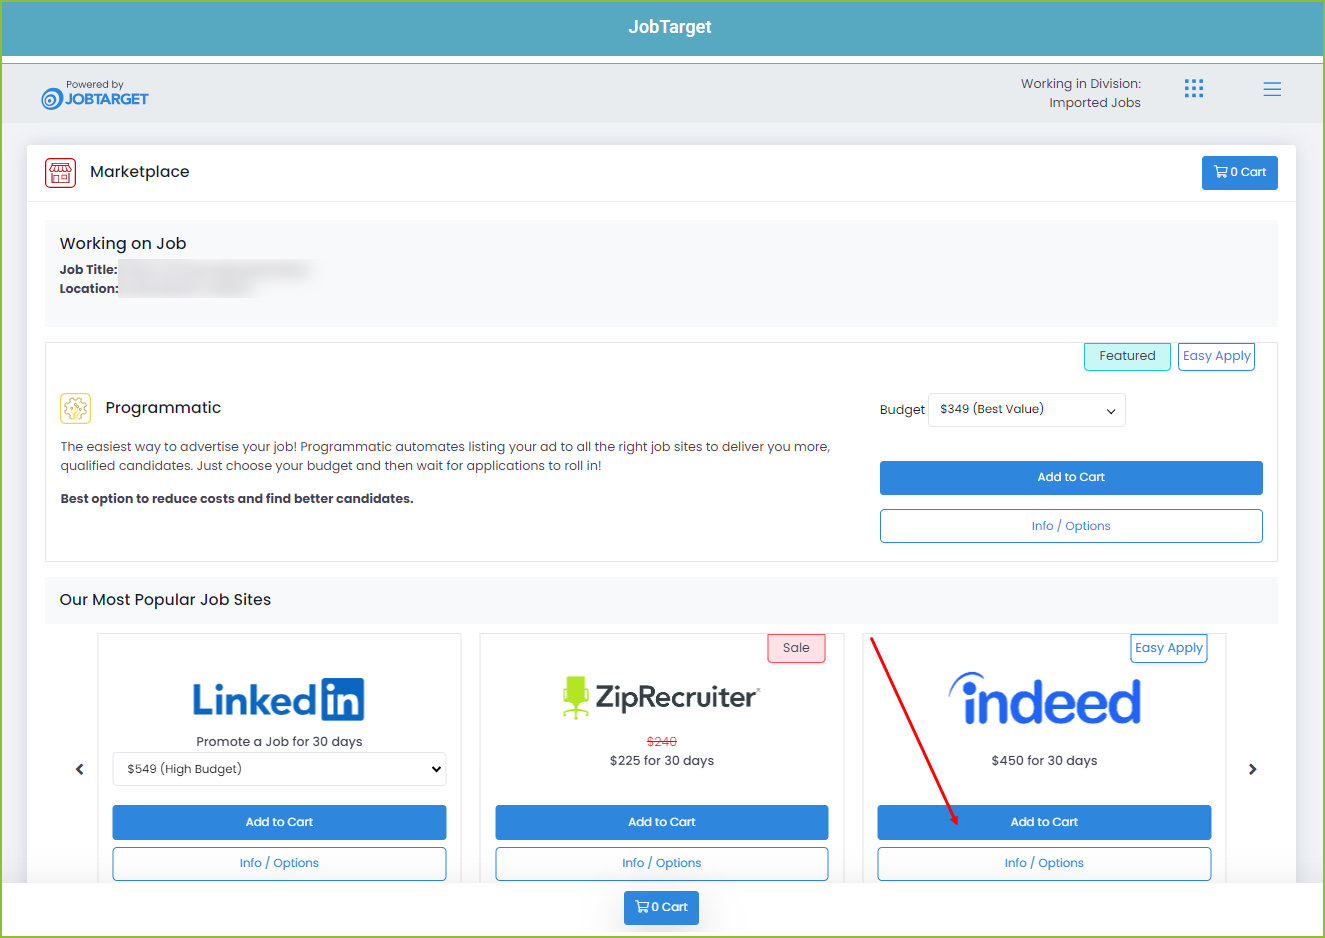Go to previous job sites in carousel
1325x938 pixels.
click(x=80, y=769)
